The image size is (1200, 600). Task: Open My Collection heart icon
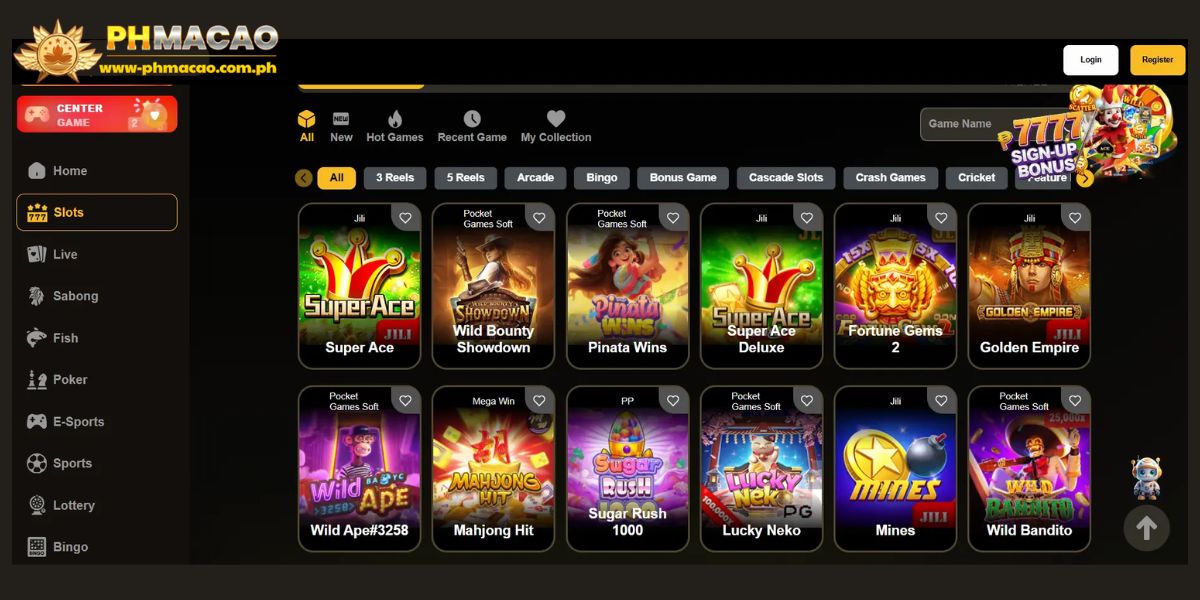pyautogui.click(x=556, y=119)
